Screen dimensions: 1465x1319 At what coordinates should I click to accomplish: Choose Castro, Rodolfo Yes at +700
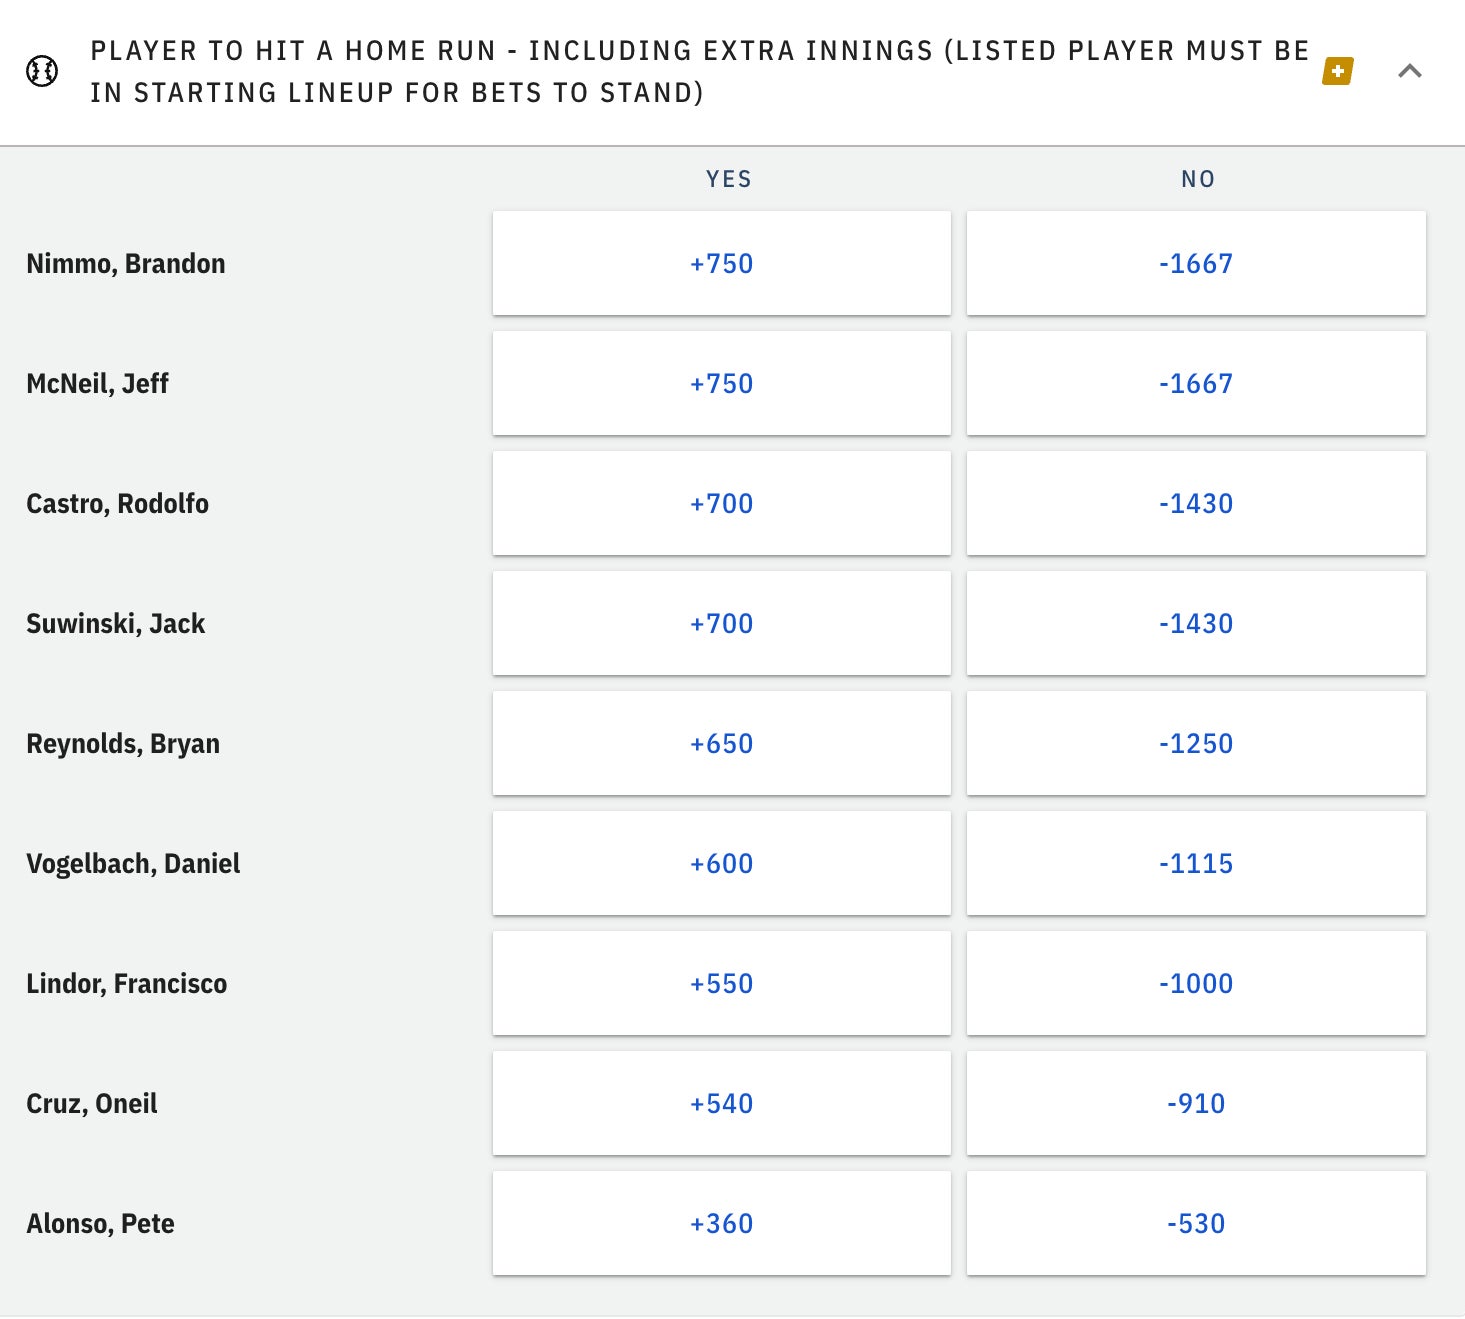[x=721, y=503]
